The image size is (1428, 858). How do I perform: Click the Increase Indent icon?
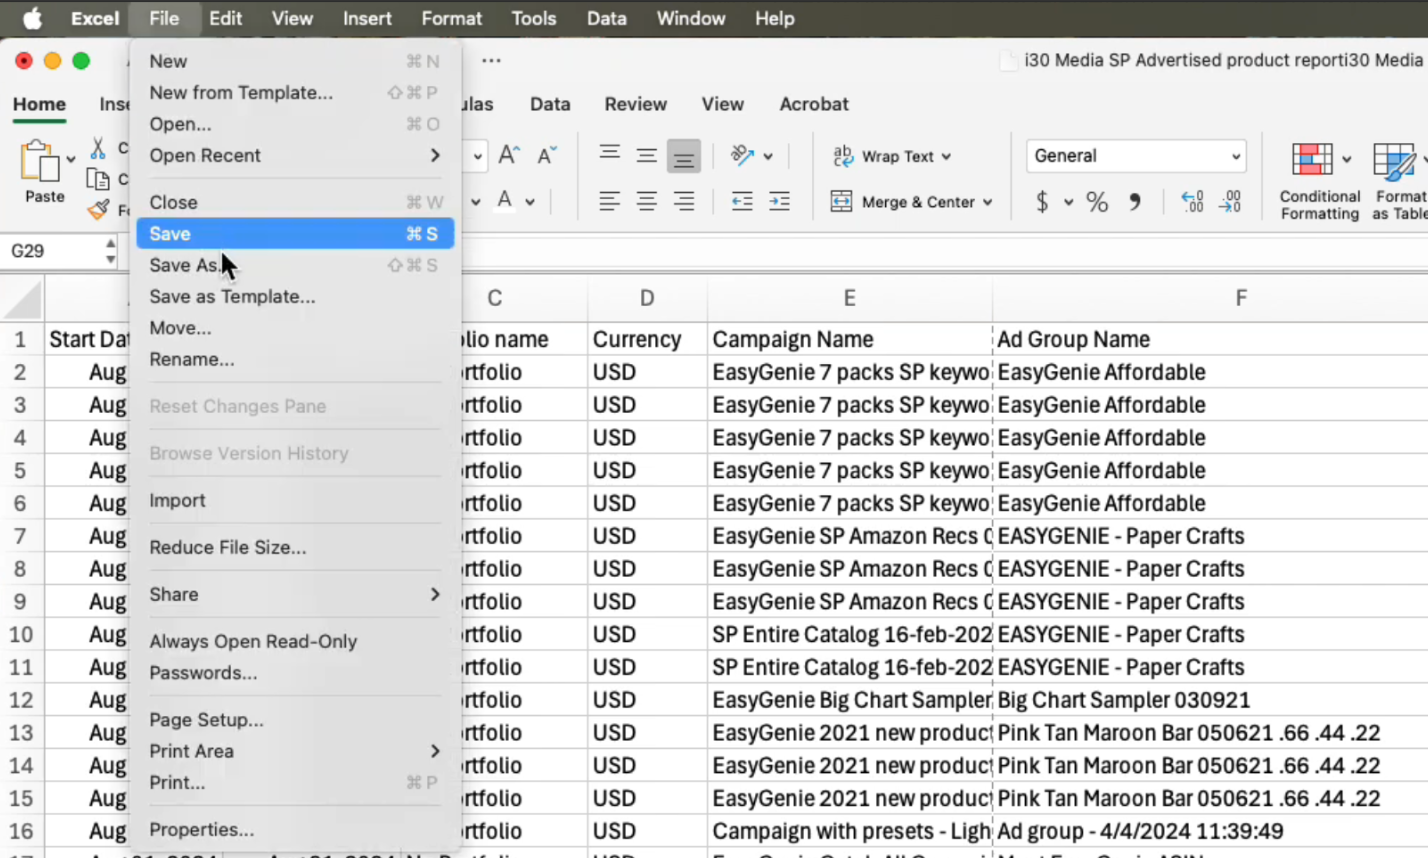779,201
